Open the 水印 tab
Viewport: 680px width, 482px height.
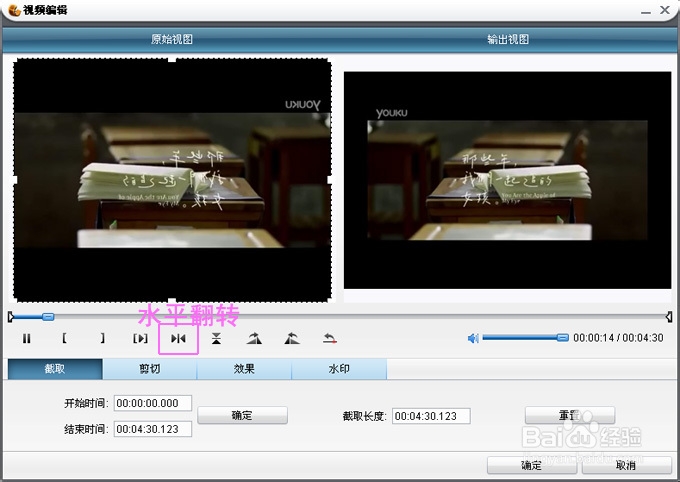tap(339, 369)
